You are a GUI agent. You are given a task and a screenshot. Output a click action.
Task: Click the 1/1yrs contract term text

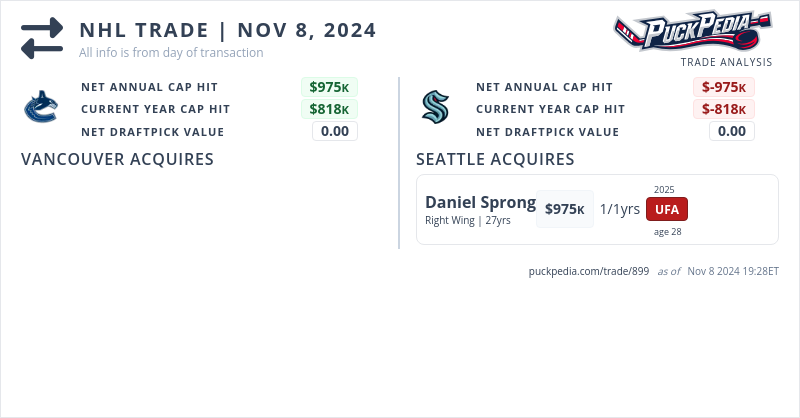point(620,209)
